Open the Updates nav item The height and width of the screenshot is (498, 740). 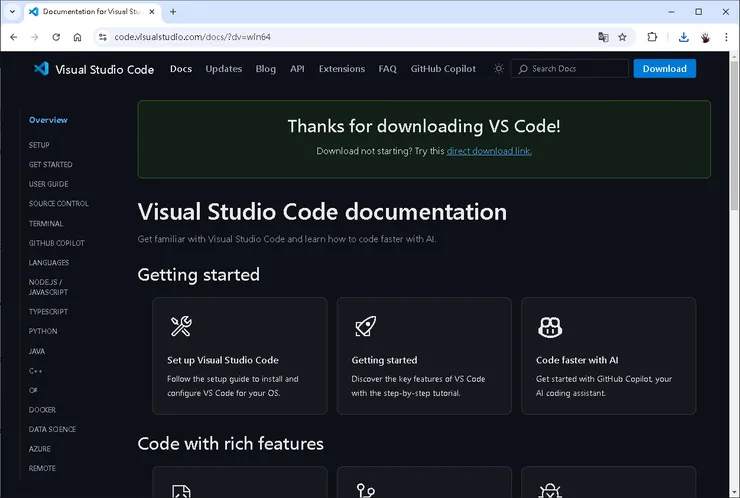pyautogui.click(x=224, y=69)
